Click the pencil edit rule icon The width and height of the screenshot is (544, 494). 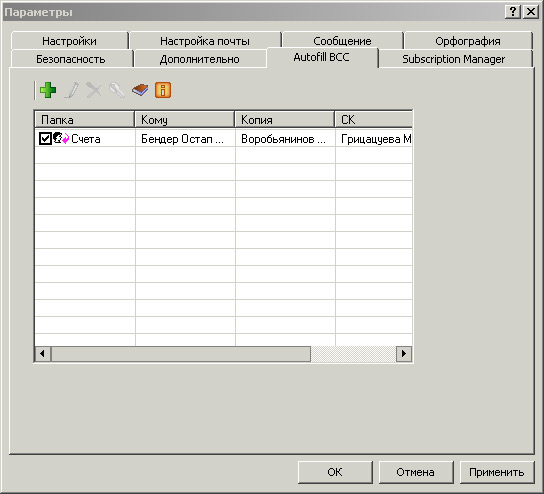tap(71, 90)
